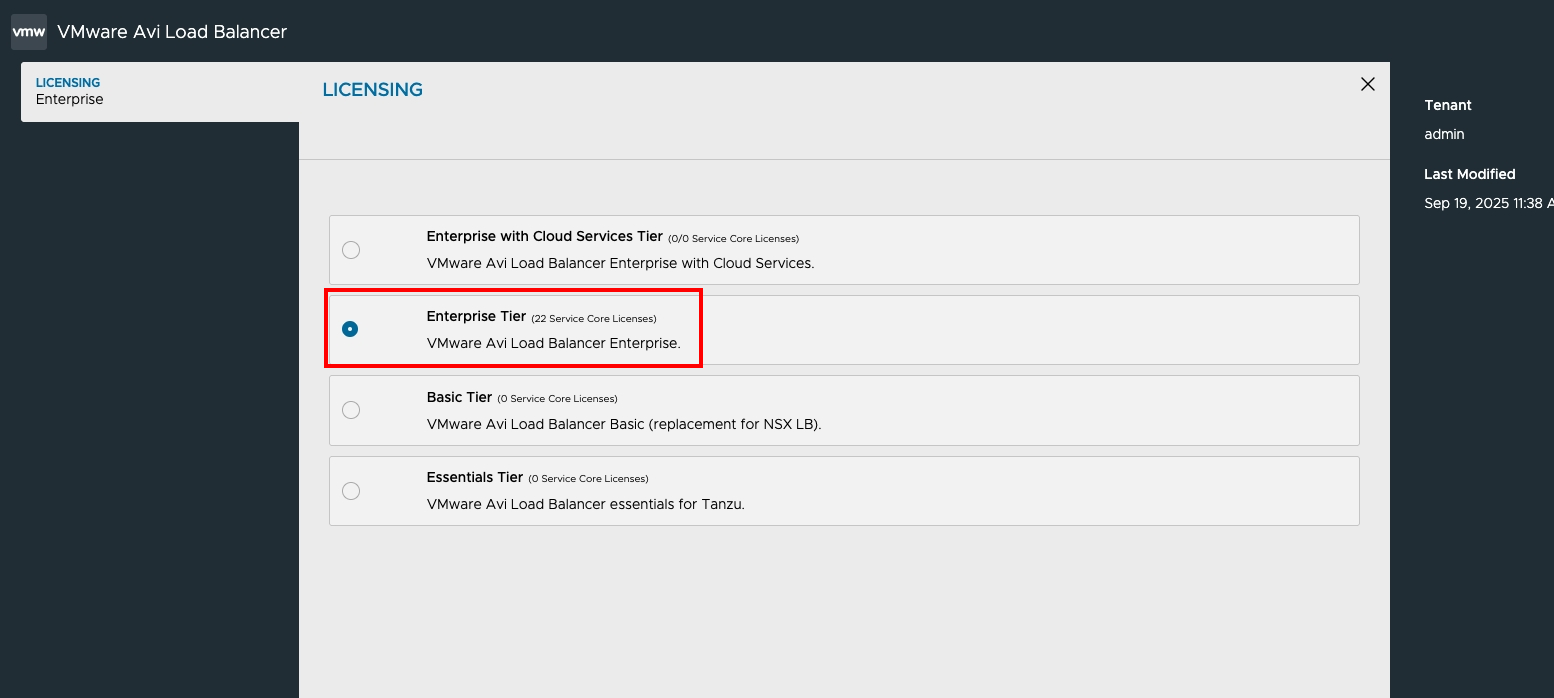Image resolution: width=1554 pixels, height=698 pixels.
Task: Click the admin tenant value
Action: [1444, 134]
